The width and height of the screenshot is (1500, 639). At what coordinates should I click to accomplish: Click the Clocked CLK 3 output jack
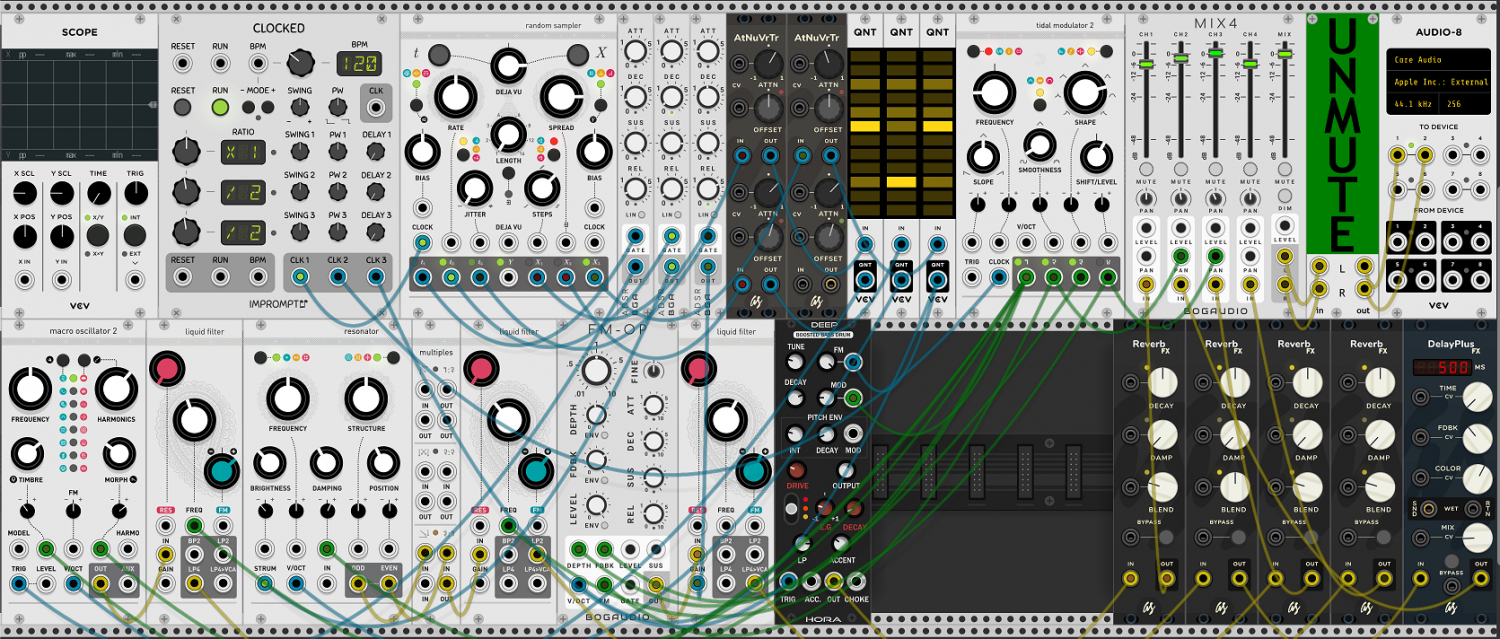click(376, 277)
